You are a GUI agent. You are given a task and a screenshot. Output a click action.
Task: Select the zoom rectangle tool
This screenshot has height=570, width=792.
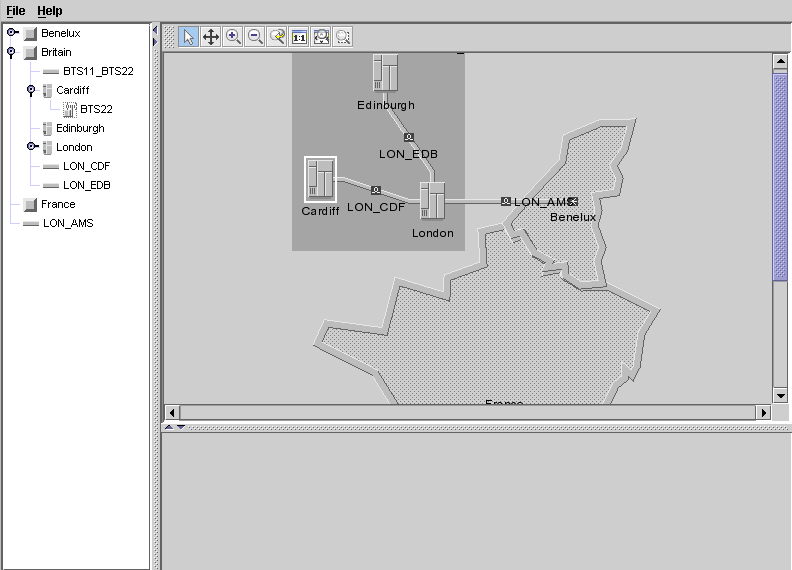pos(343,37)
